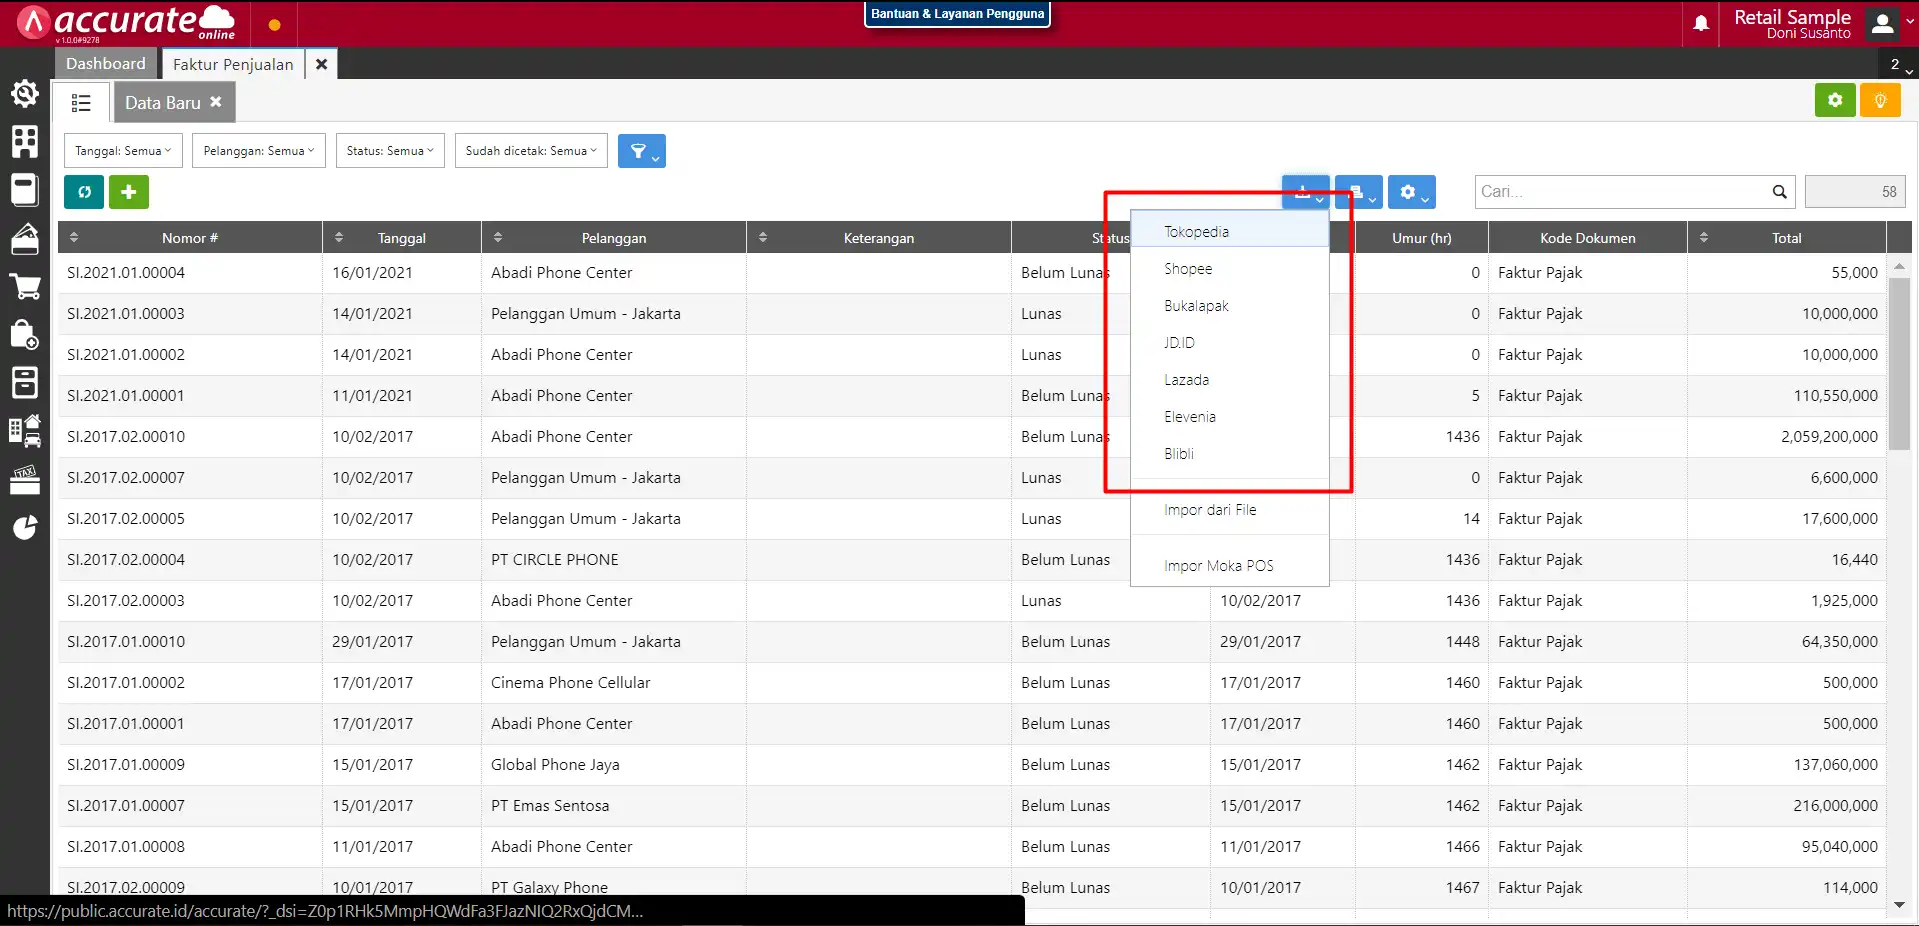
Task: Open invoice SI.2021.01.00003
Action: pos(126,314)
